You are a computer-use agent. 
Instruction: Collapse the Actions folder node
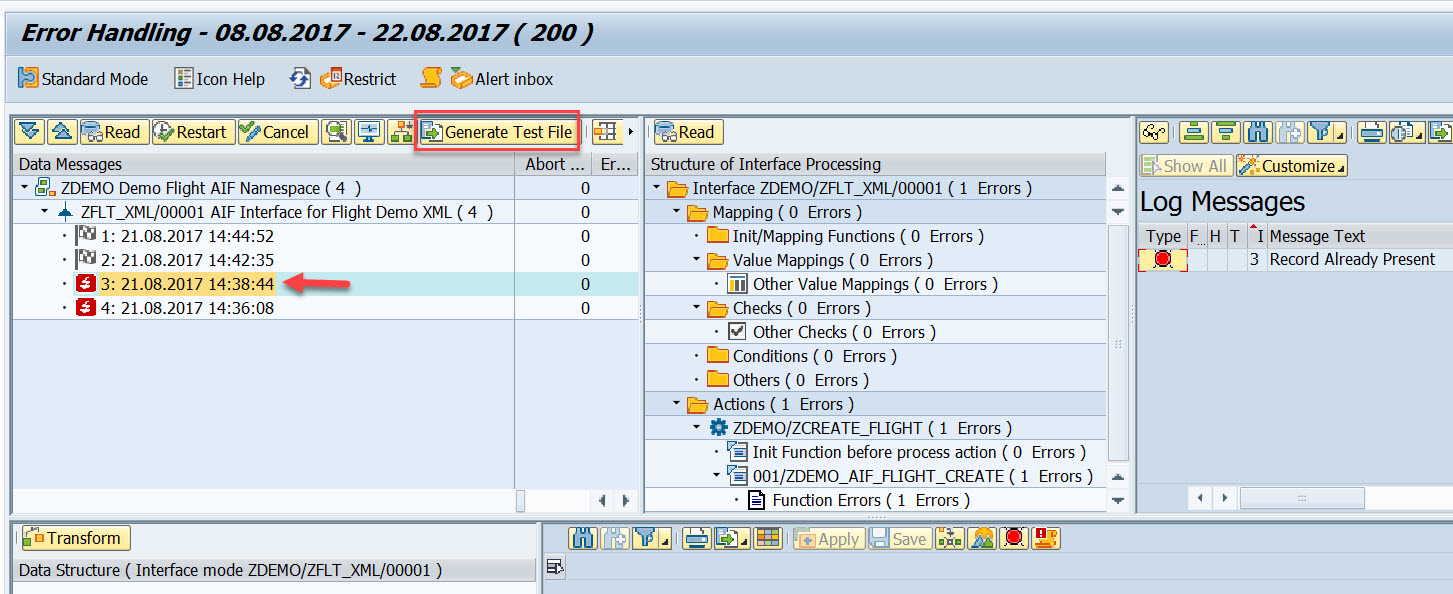pos(677,404)
